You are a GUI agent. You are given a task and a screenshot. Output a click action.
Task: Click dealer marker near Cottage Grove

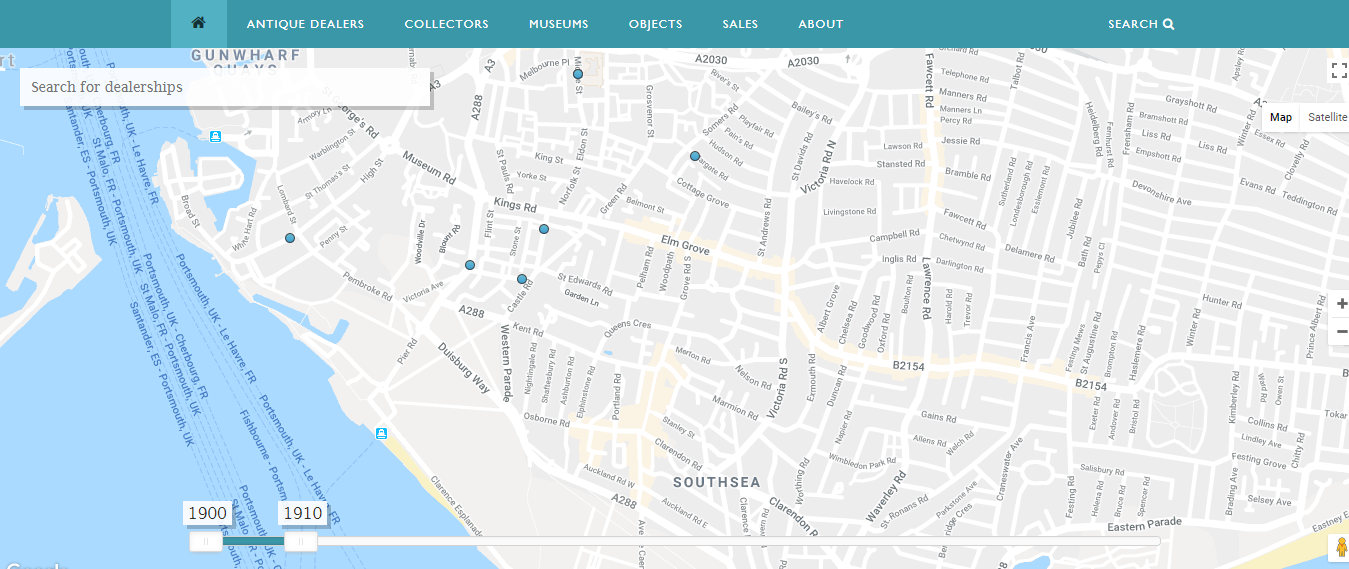[x=695, y=156]
